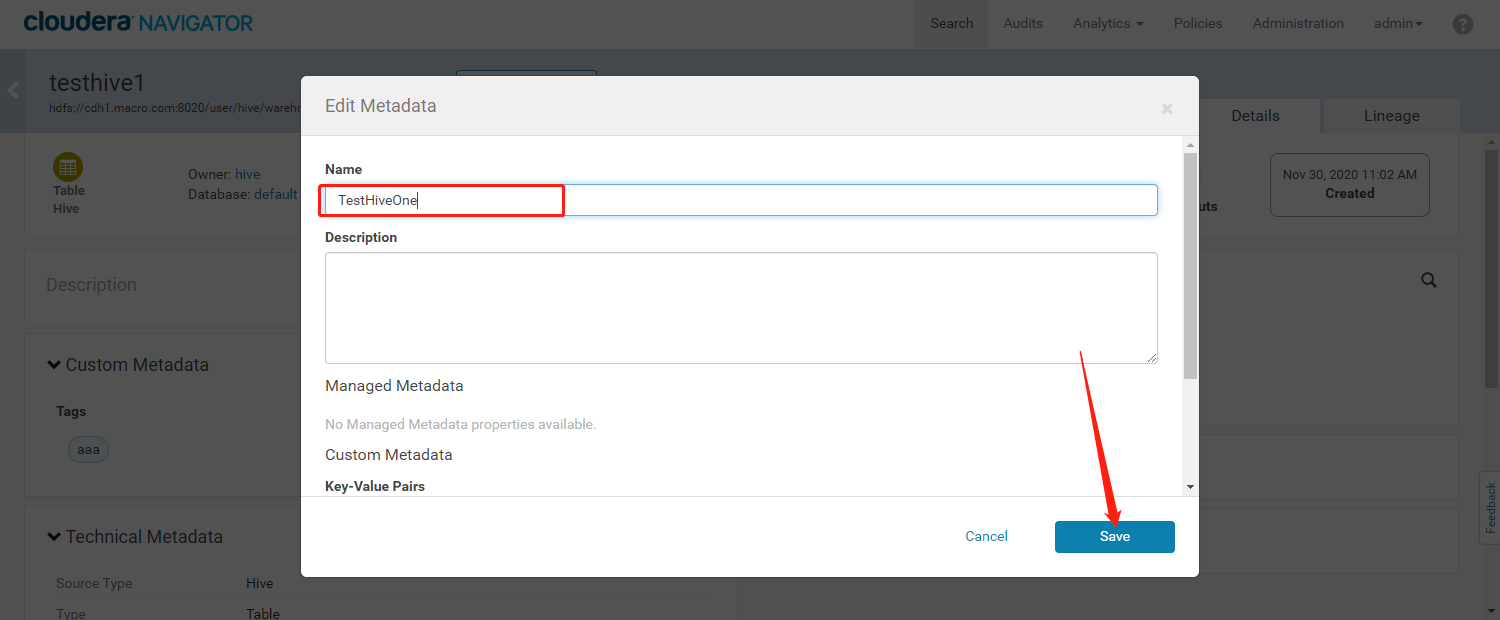Image resolution: width=1500 pixels, height=620 pixels.
Task: Click the dialog scrollbar up arrow
Action: 1190,144
